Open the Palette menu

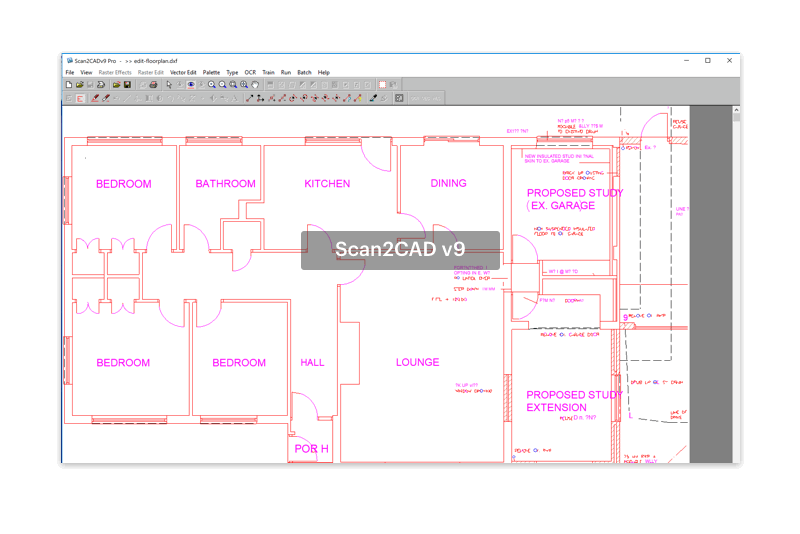coord(211,72)
